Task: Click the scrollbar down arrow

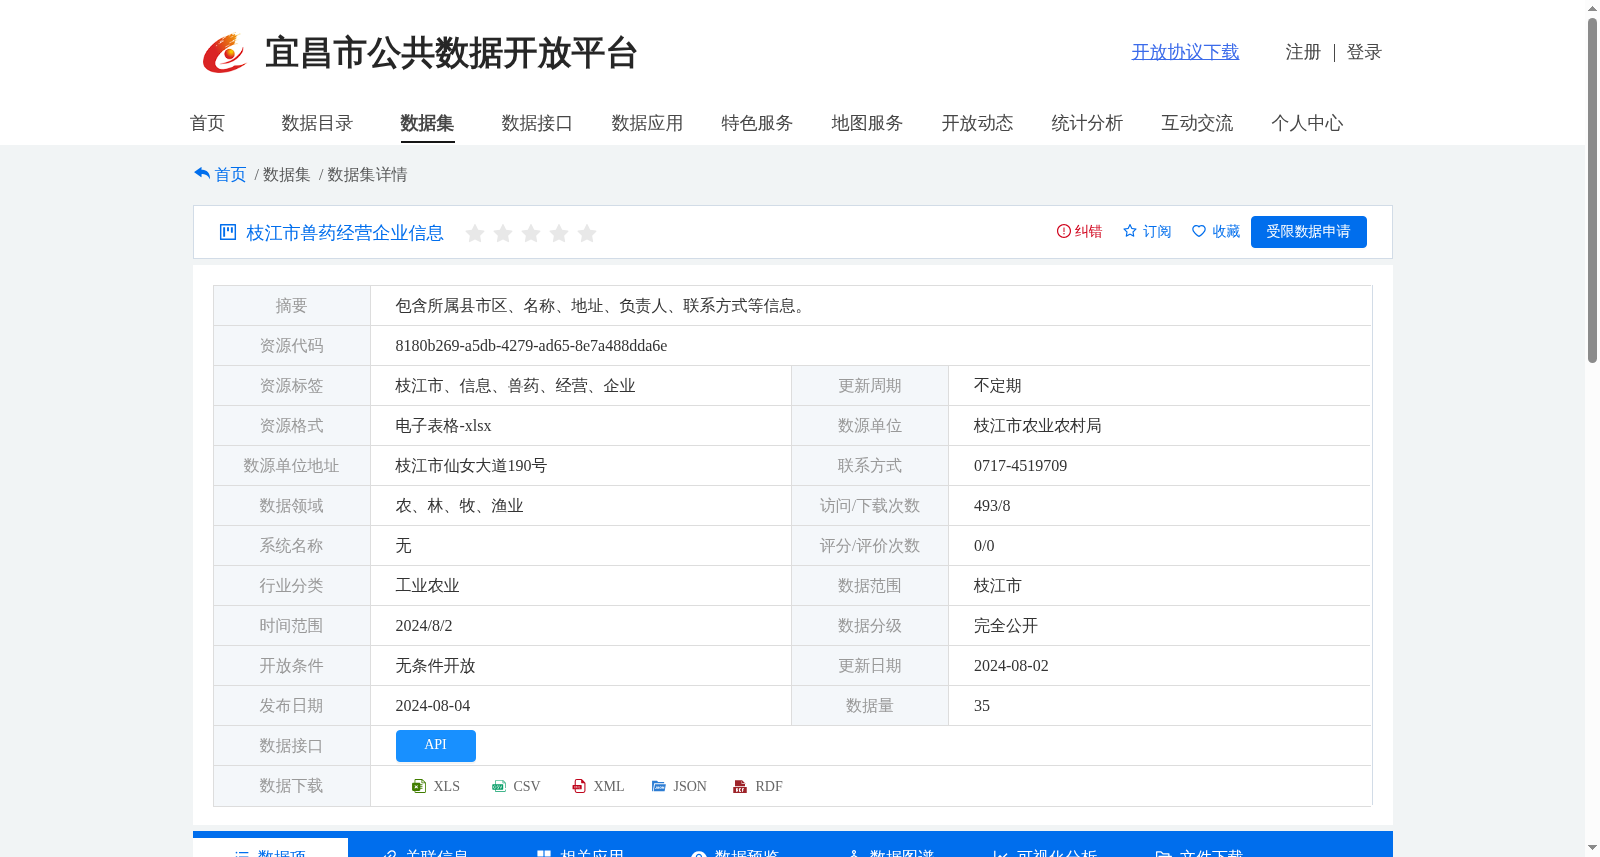Action: click(1592, 849)
